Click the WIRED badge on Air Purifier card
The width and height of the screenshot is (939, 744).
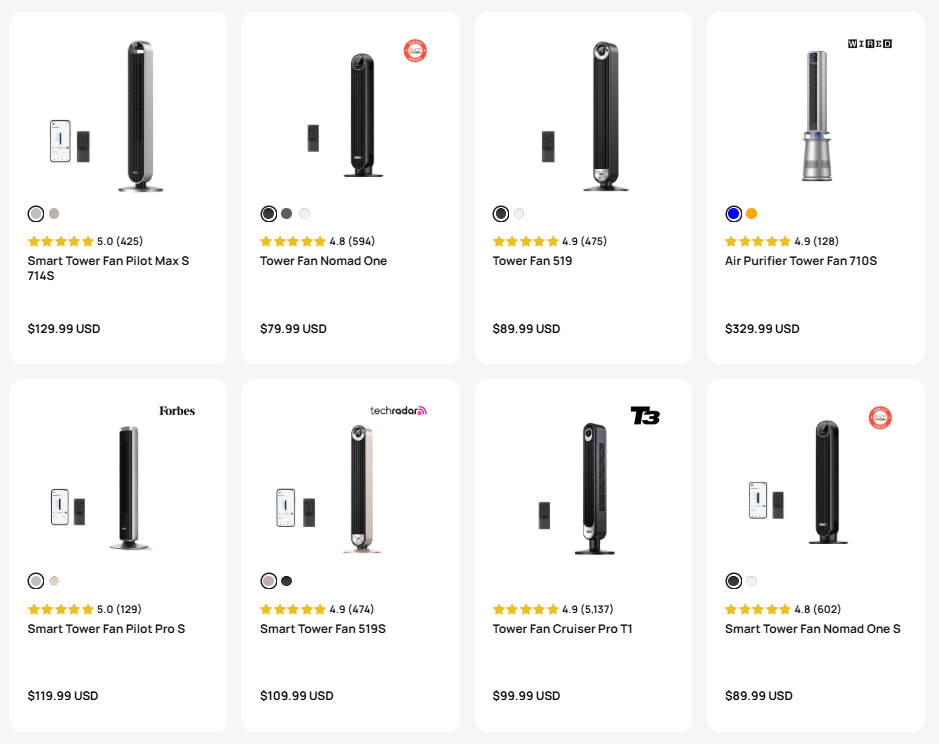point(870,44)
